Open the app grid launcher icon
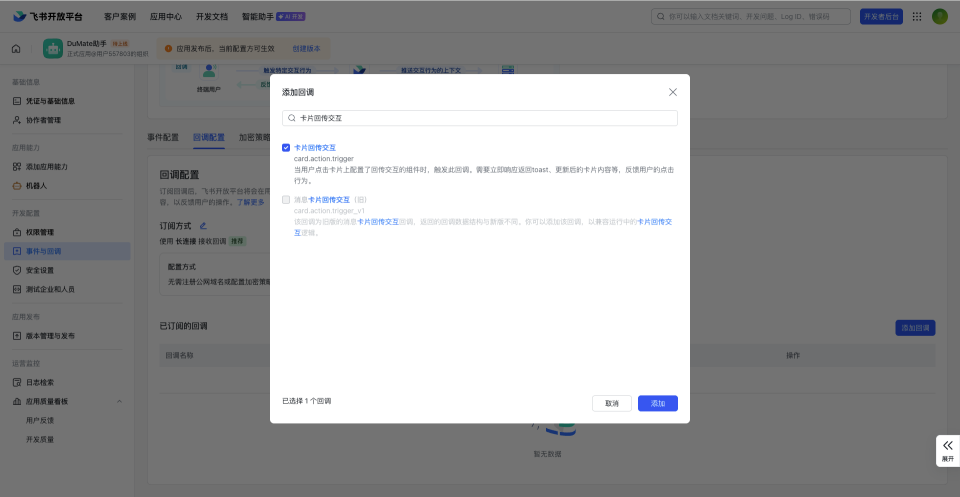The height and width of the screenshot is (497, 960). tap(917, 16)
